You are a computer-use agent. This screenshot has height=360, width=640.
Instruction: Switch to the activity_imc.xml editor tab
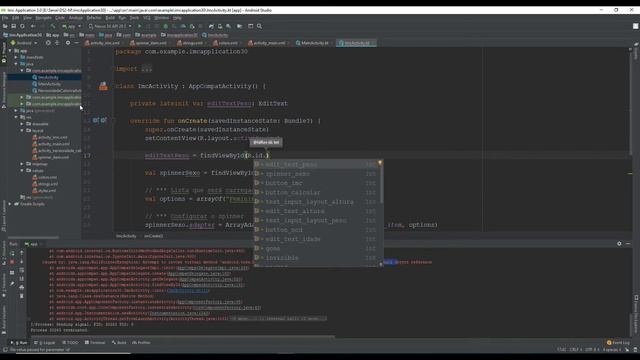click(104, 43)
